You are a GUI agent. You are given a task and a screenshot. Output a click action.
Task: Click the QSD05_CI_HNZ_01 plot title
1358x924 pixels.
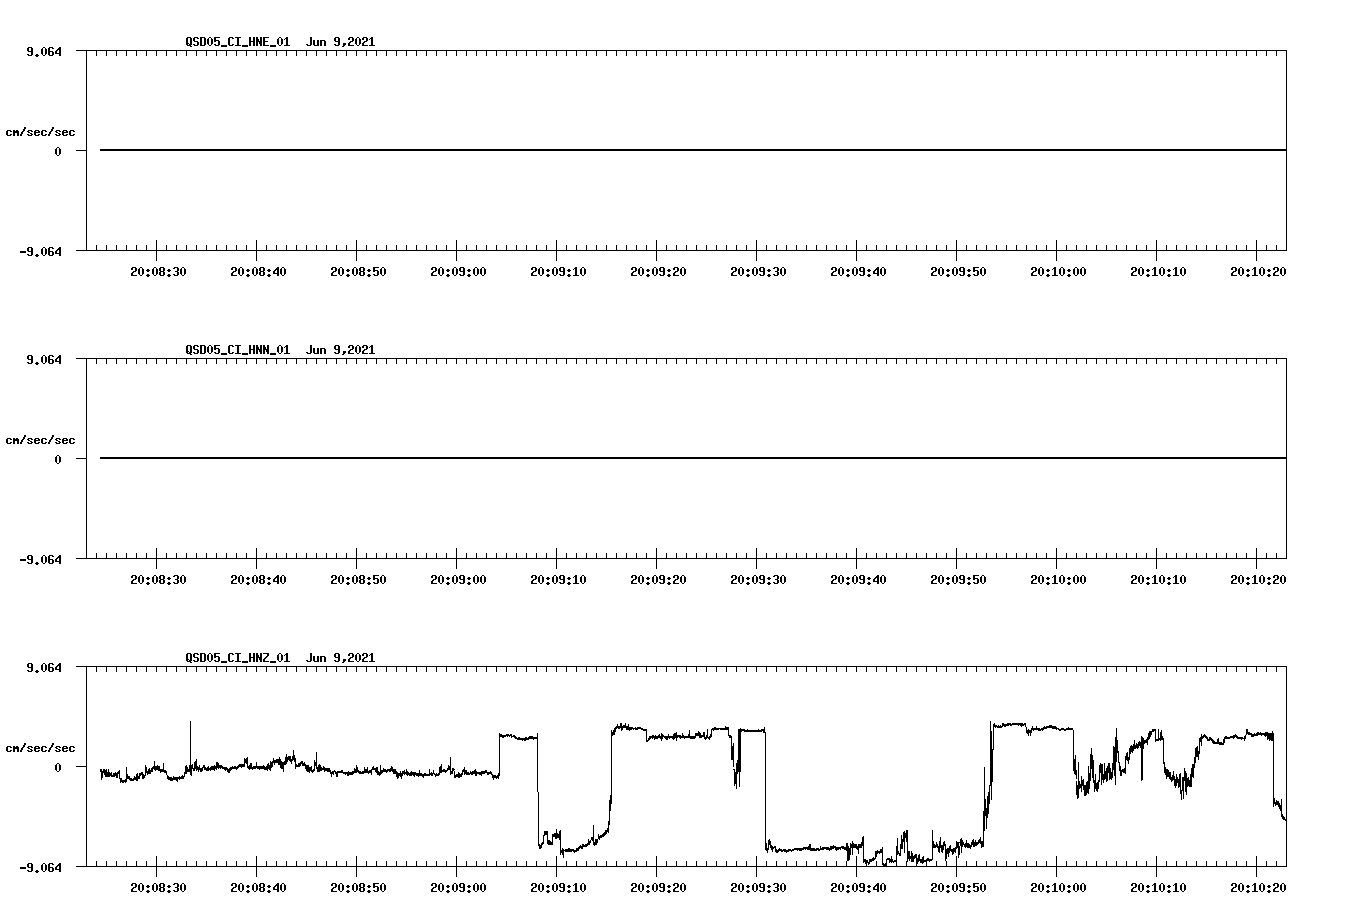pos(280,658)
